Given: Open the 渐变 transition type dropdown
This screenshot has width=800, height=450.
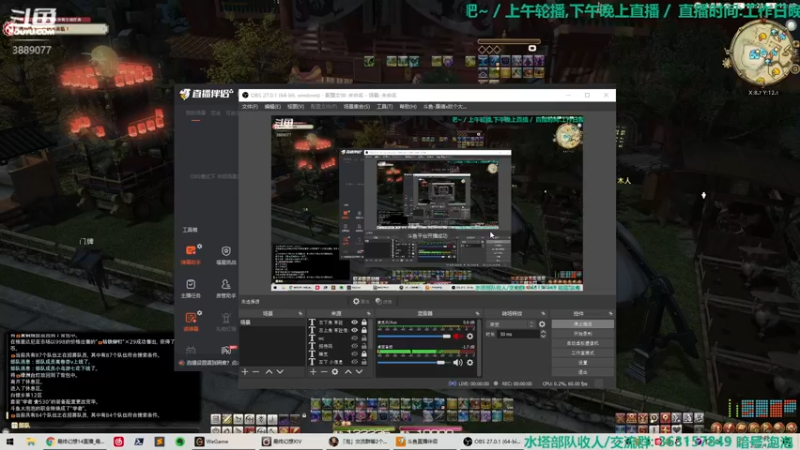Looking at the screenshot, I should 511,324.
